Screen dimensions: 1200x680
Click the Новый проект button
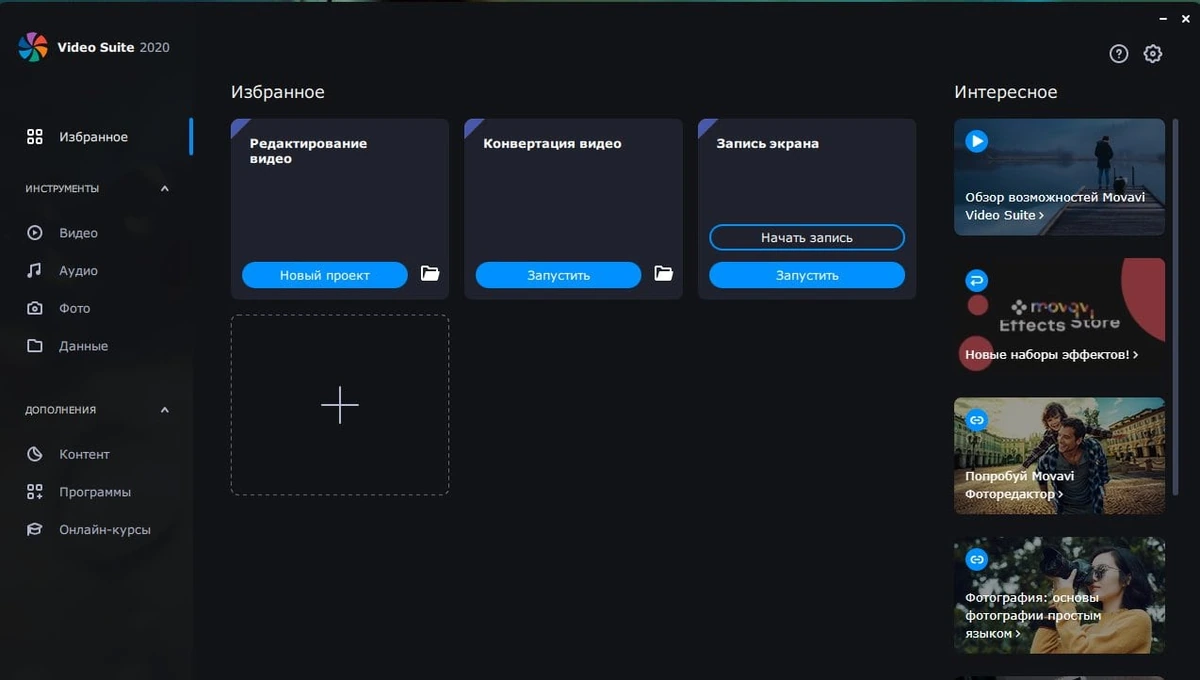(325, 275)
